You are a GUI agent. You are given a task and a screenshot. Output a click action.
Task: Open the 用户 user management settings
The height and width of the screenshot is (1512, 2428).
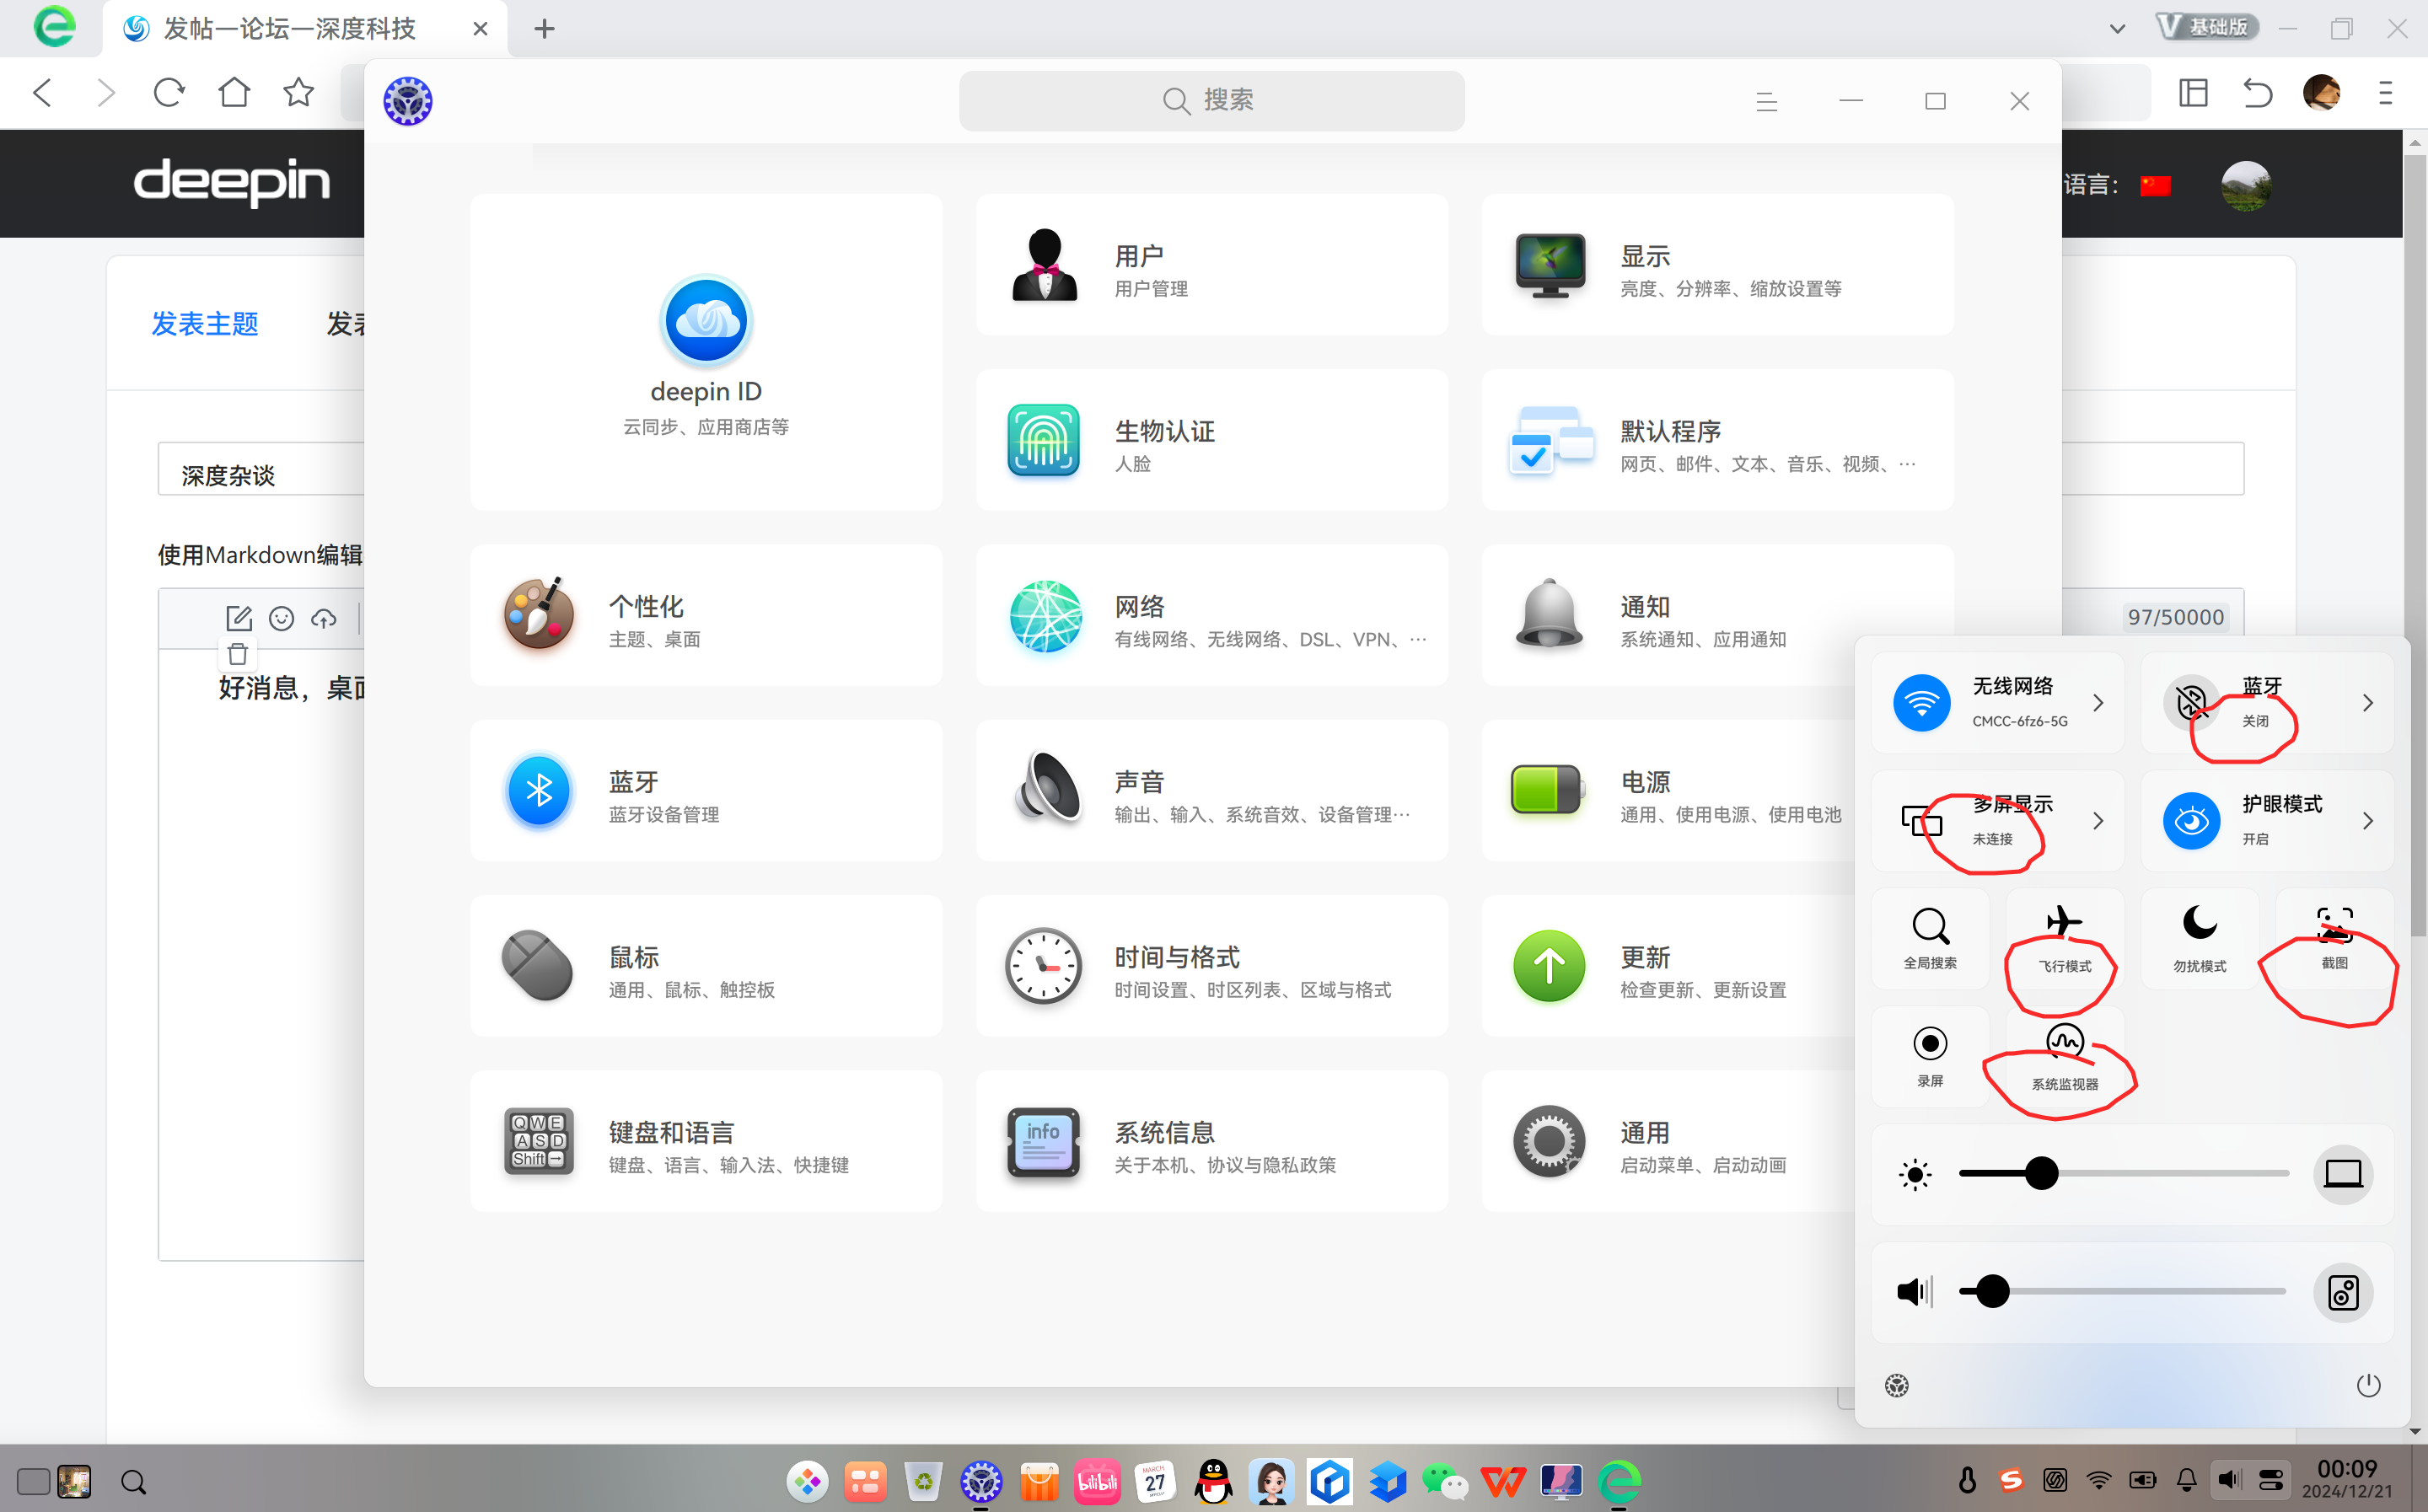[1211, 265]
